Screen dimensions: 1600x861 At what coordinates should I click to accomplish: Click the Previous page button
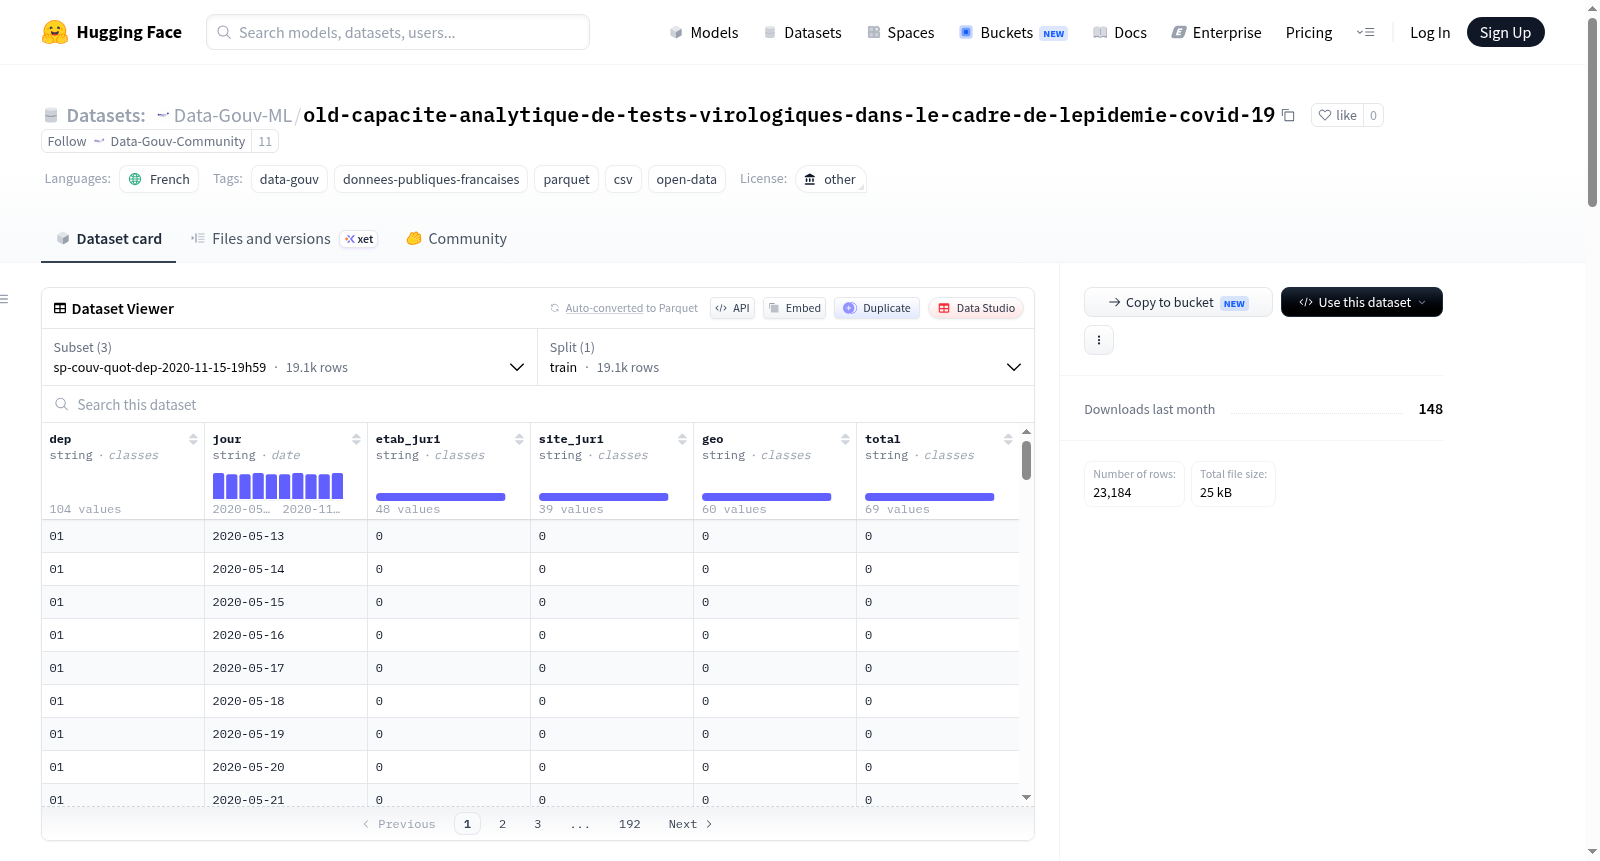click(399, 824)
